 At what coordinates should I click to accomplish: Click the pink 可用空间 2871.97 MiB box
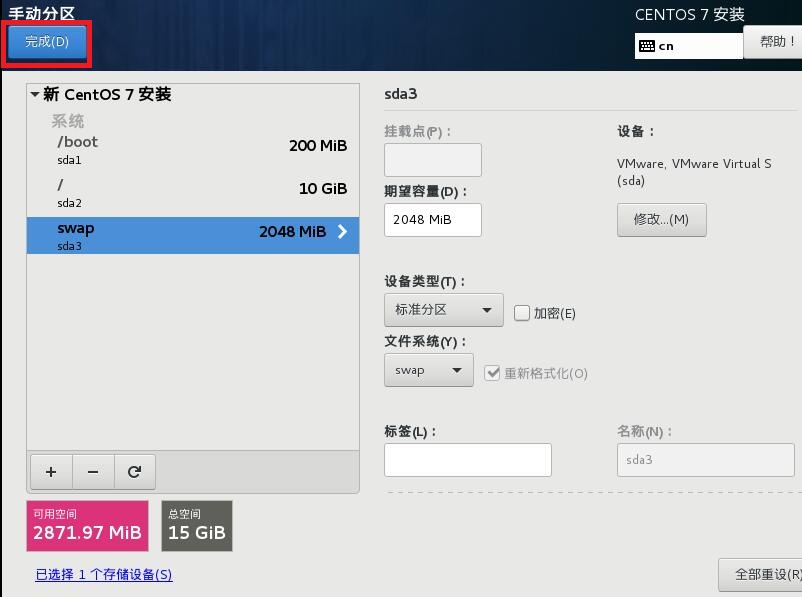point(87,526)
